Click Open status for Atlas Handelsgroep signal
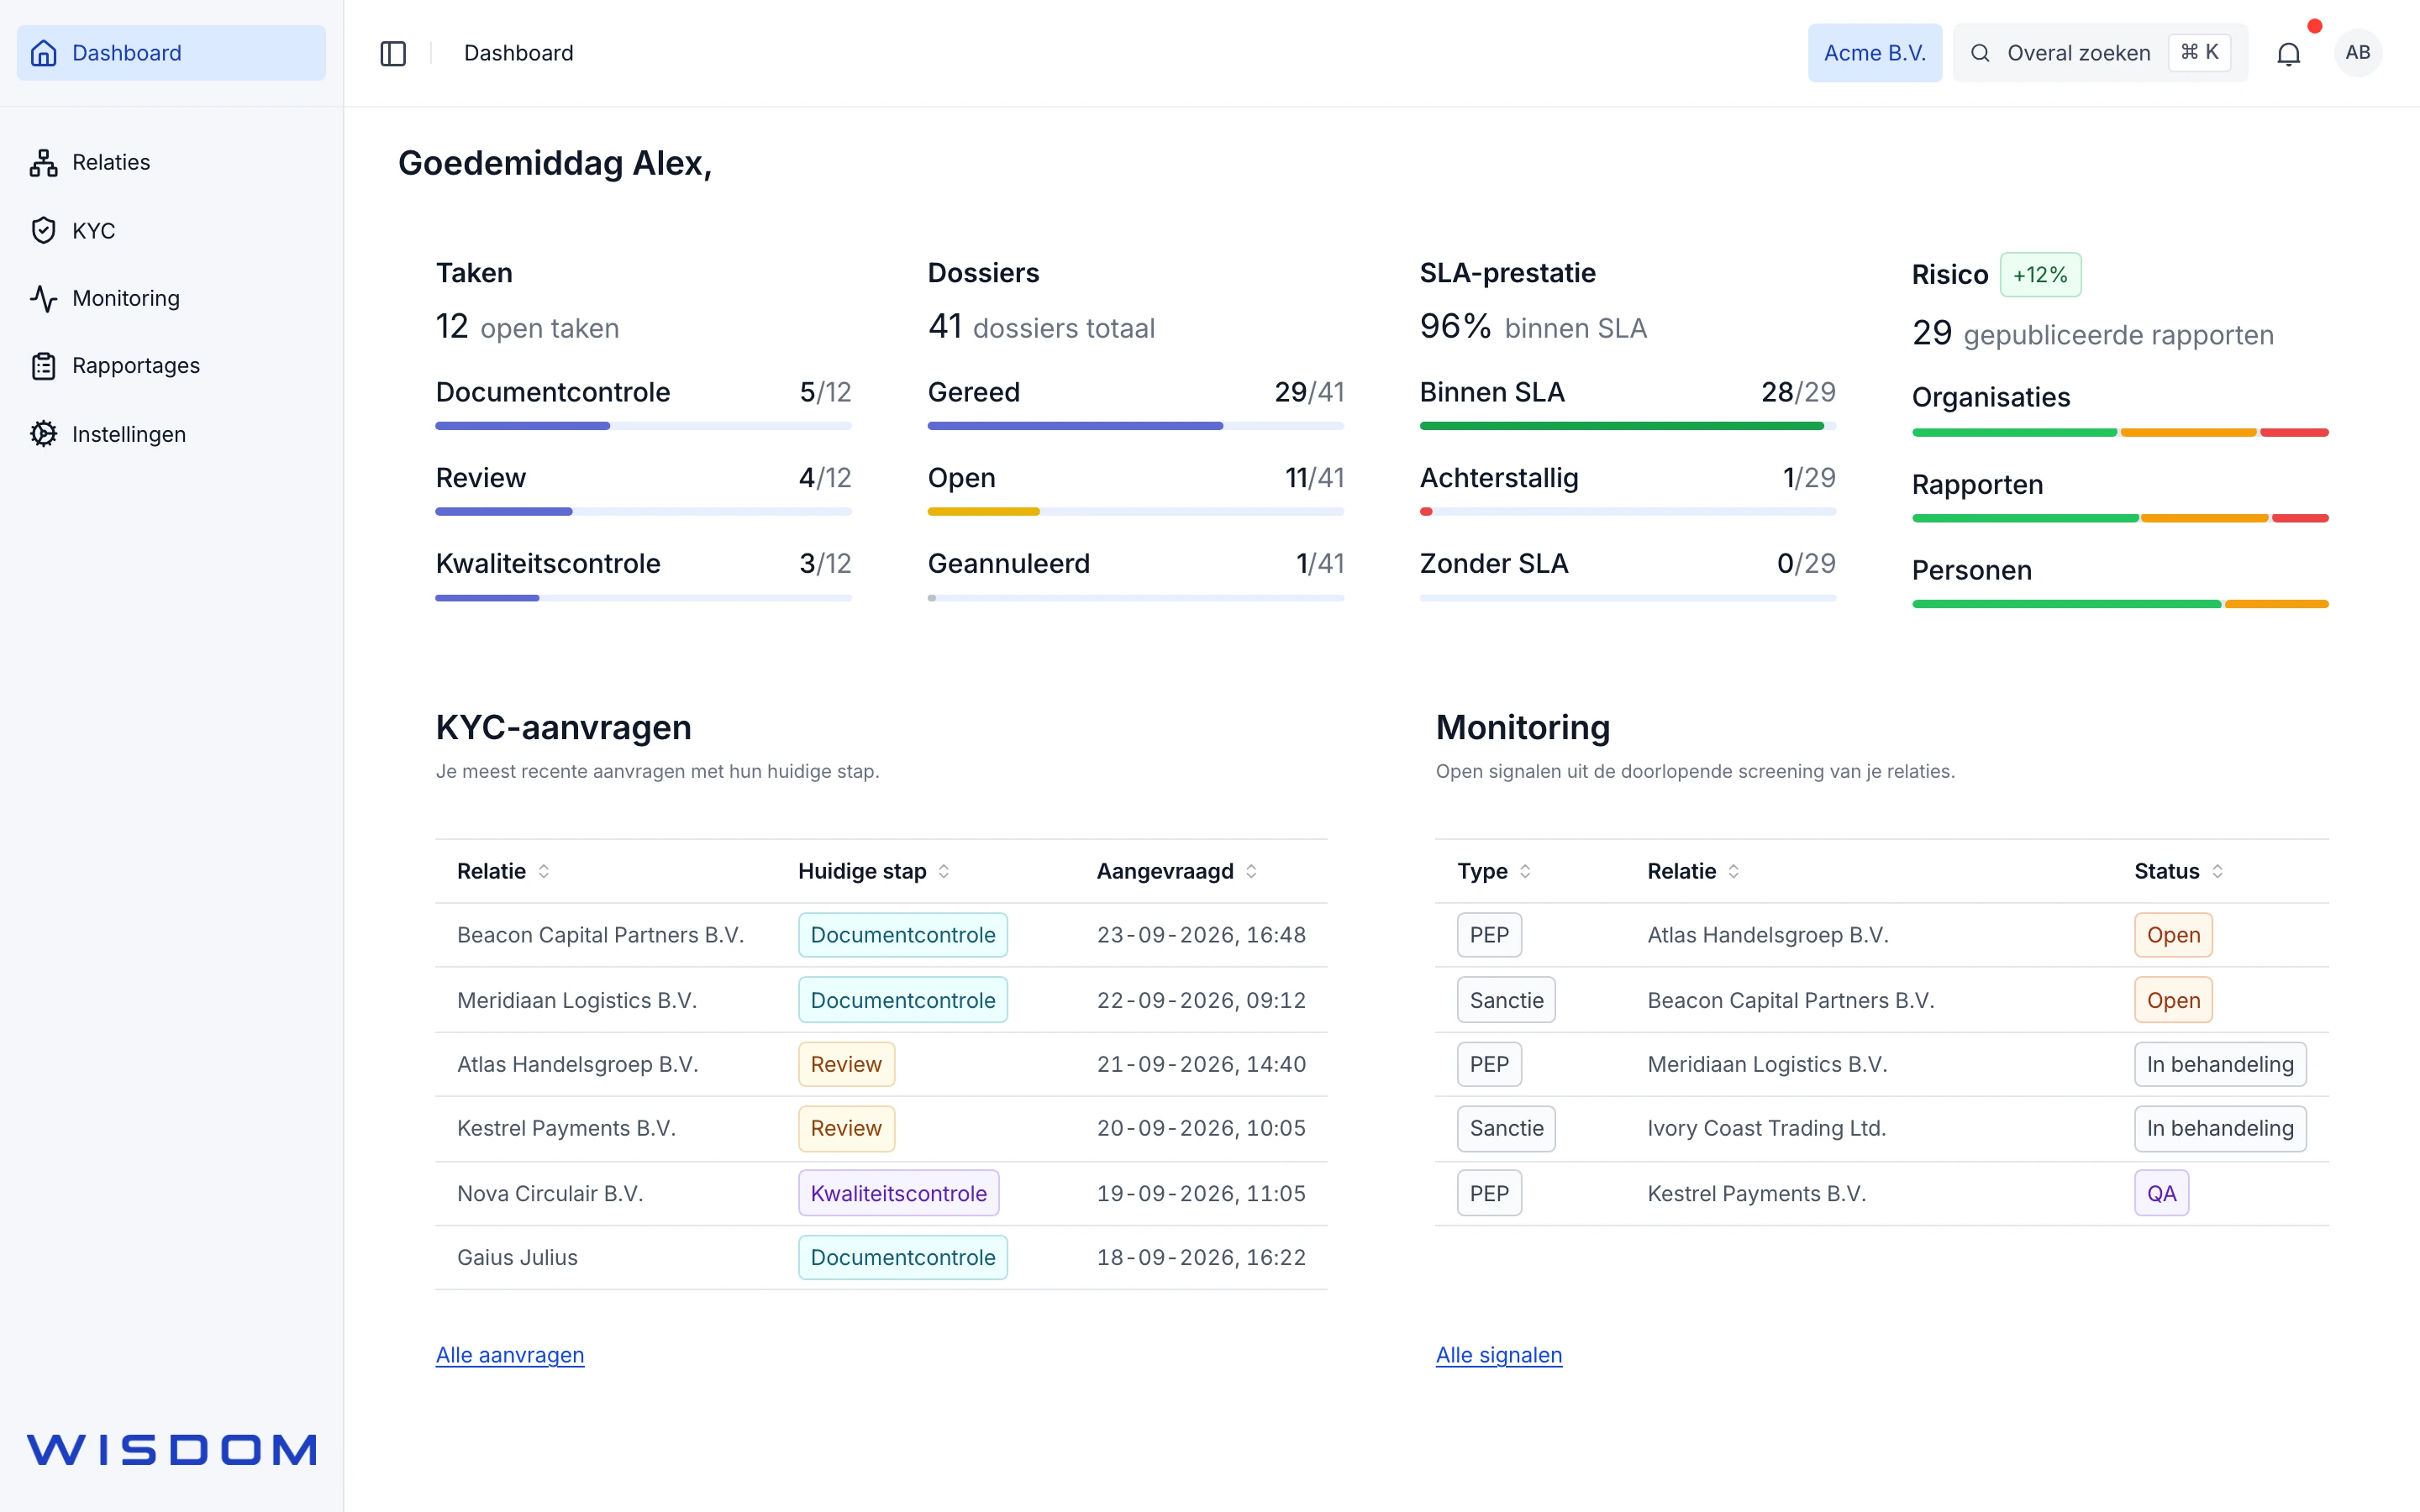This screenshot has width=2420, height=1512. click(x=2173, y=935)
